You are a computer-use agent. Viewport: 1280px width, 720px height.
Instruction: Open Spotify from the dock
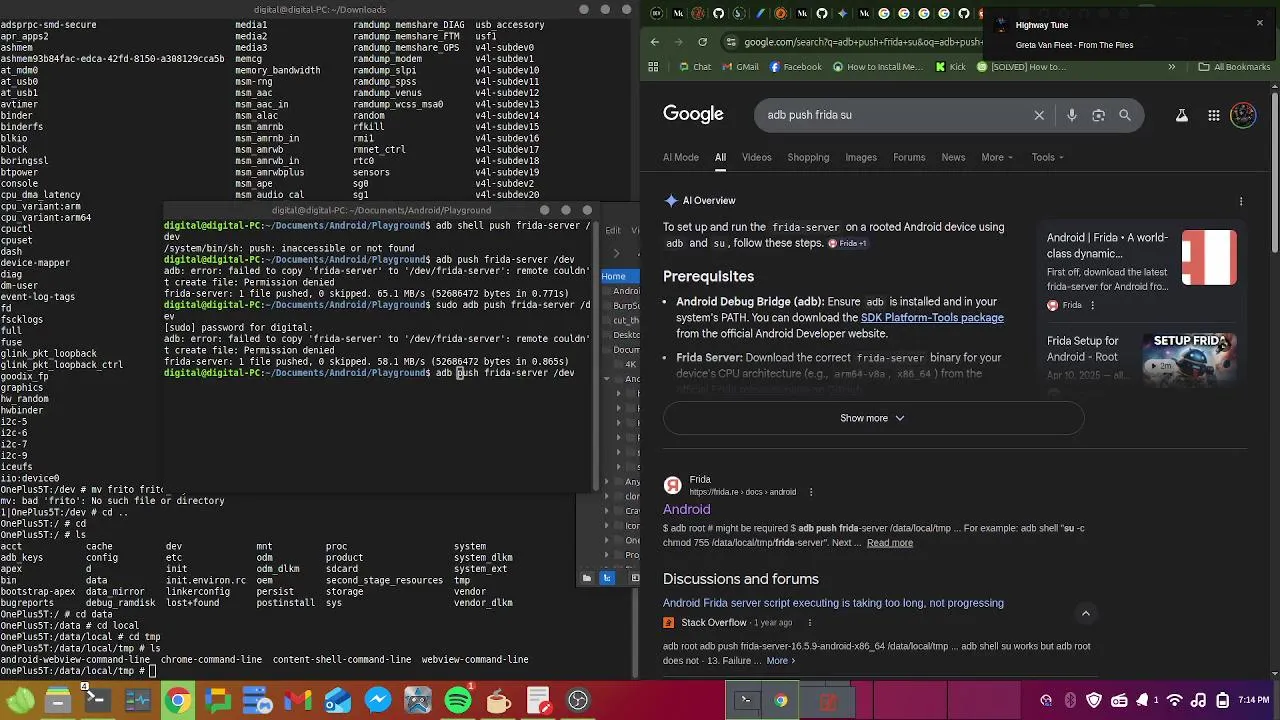click(458, 700)
